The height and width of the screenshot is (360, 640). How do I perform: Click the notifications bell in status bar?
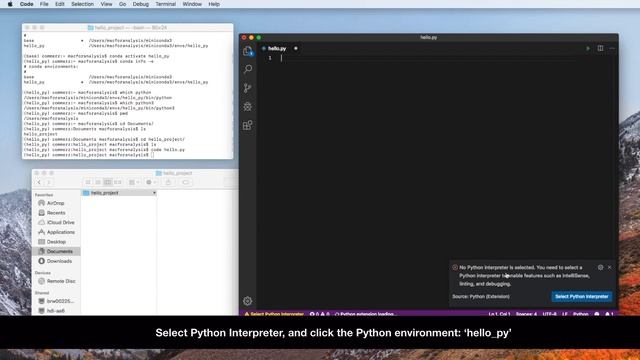tap(609, 314)
